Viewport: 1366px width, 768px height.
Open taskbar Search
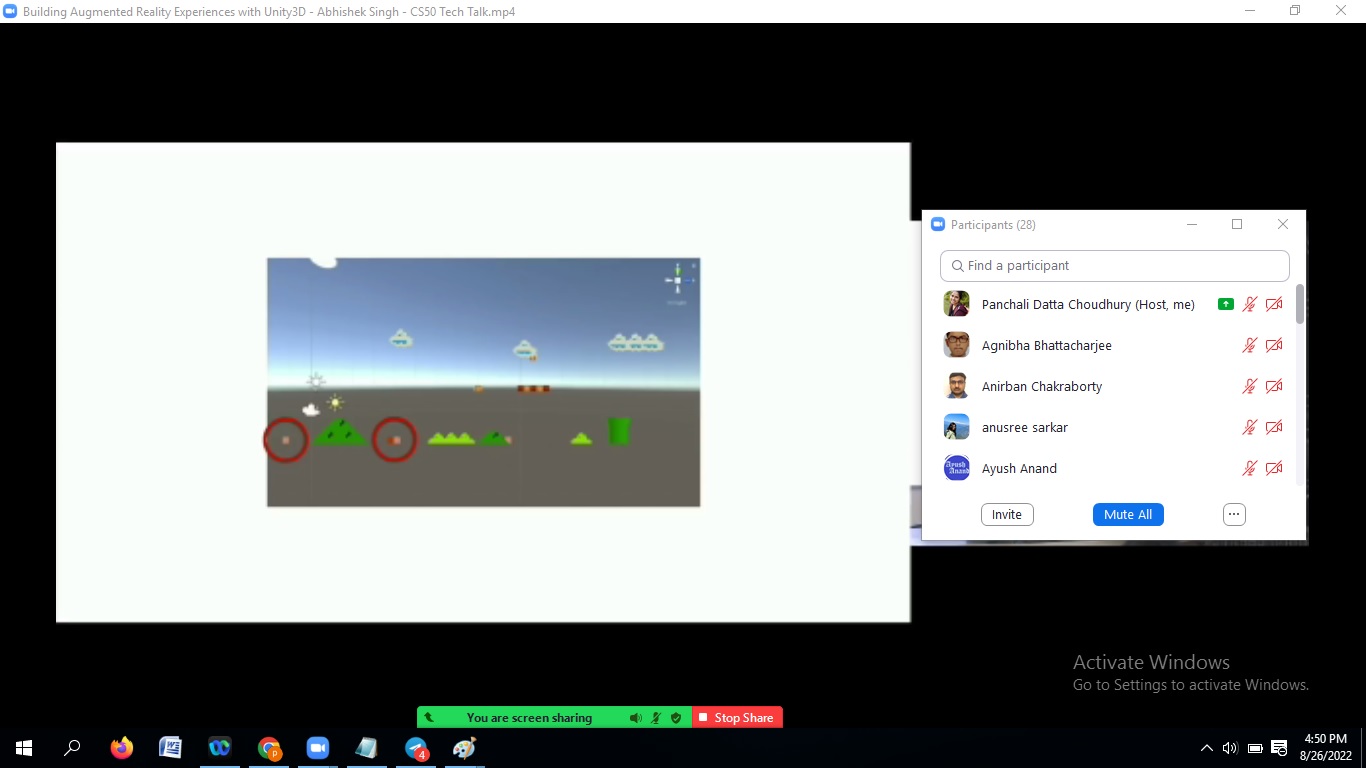72,747
